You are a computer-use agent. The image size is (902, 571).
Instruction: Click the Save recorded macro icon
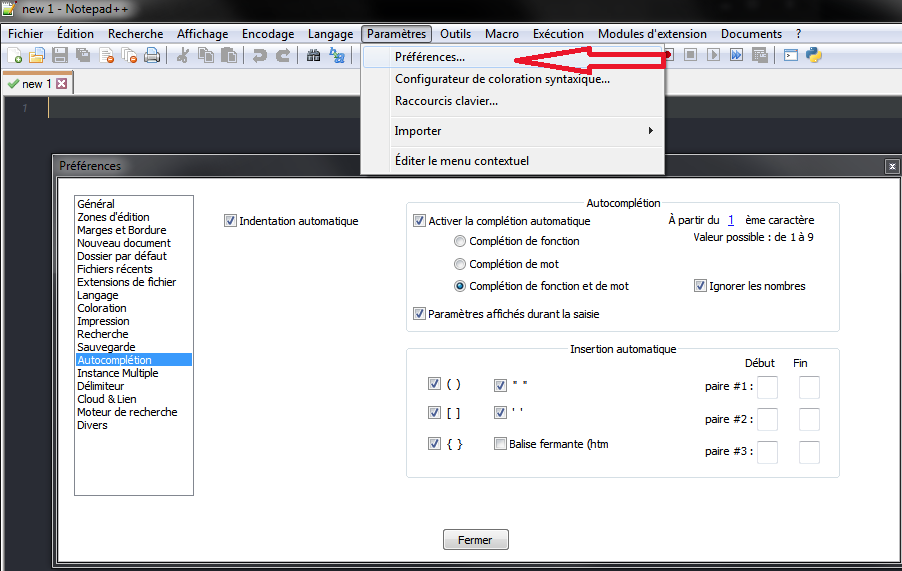[x=760, y=55]
